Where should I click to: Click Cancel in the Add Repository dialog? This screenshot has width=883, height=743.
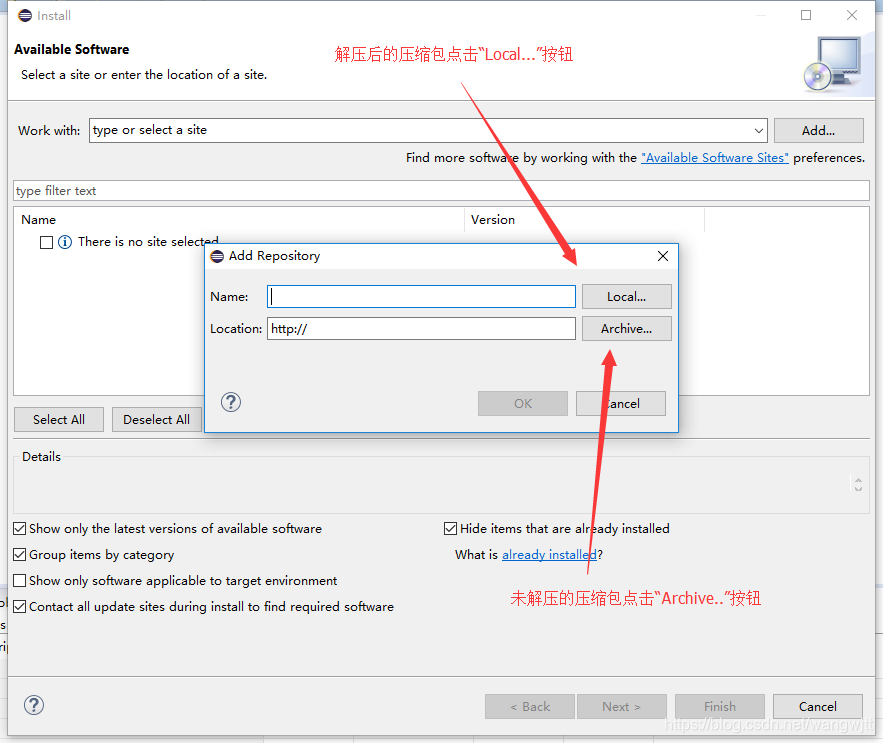621,403
